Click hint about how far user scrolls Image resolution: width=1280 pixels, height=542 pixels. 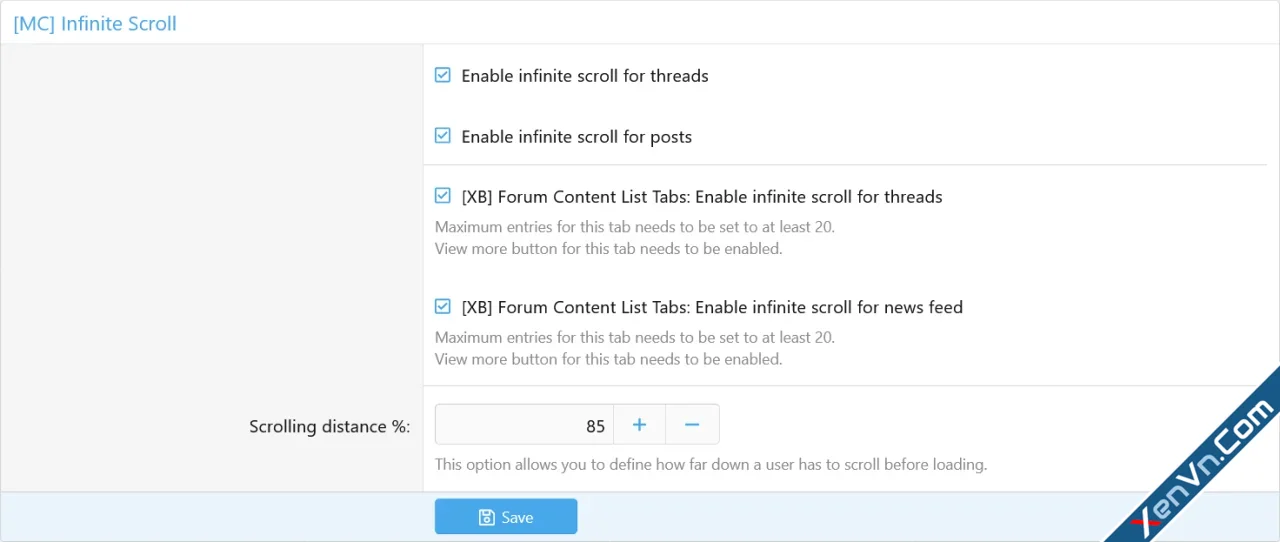pyautogui.click(x=711, y=465)
